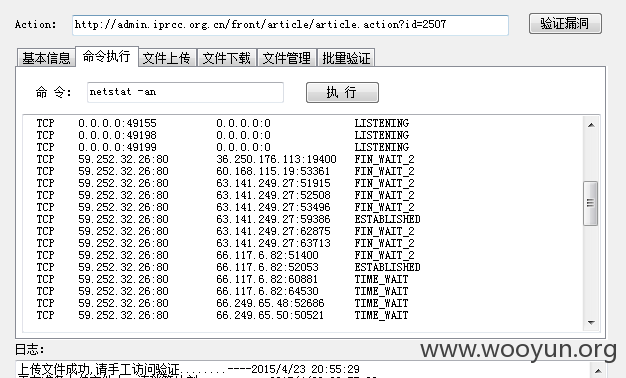Open the 文件上传 tab
The image size is (626, 378).
click(x=167, y=58)
